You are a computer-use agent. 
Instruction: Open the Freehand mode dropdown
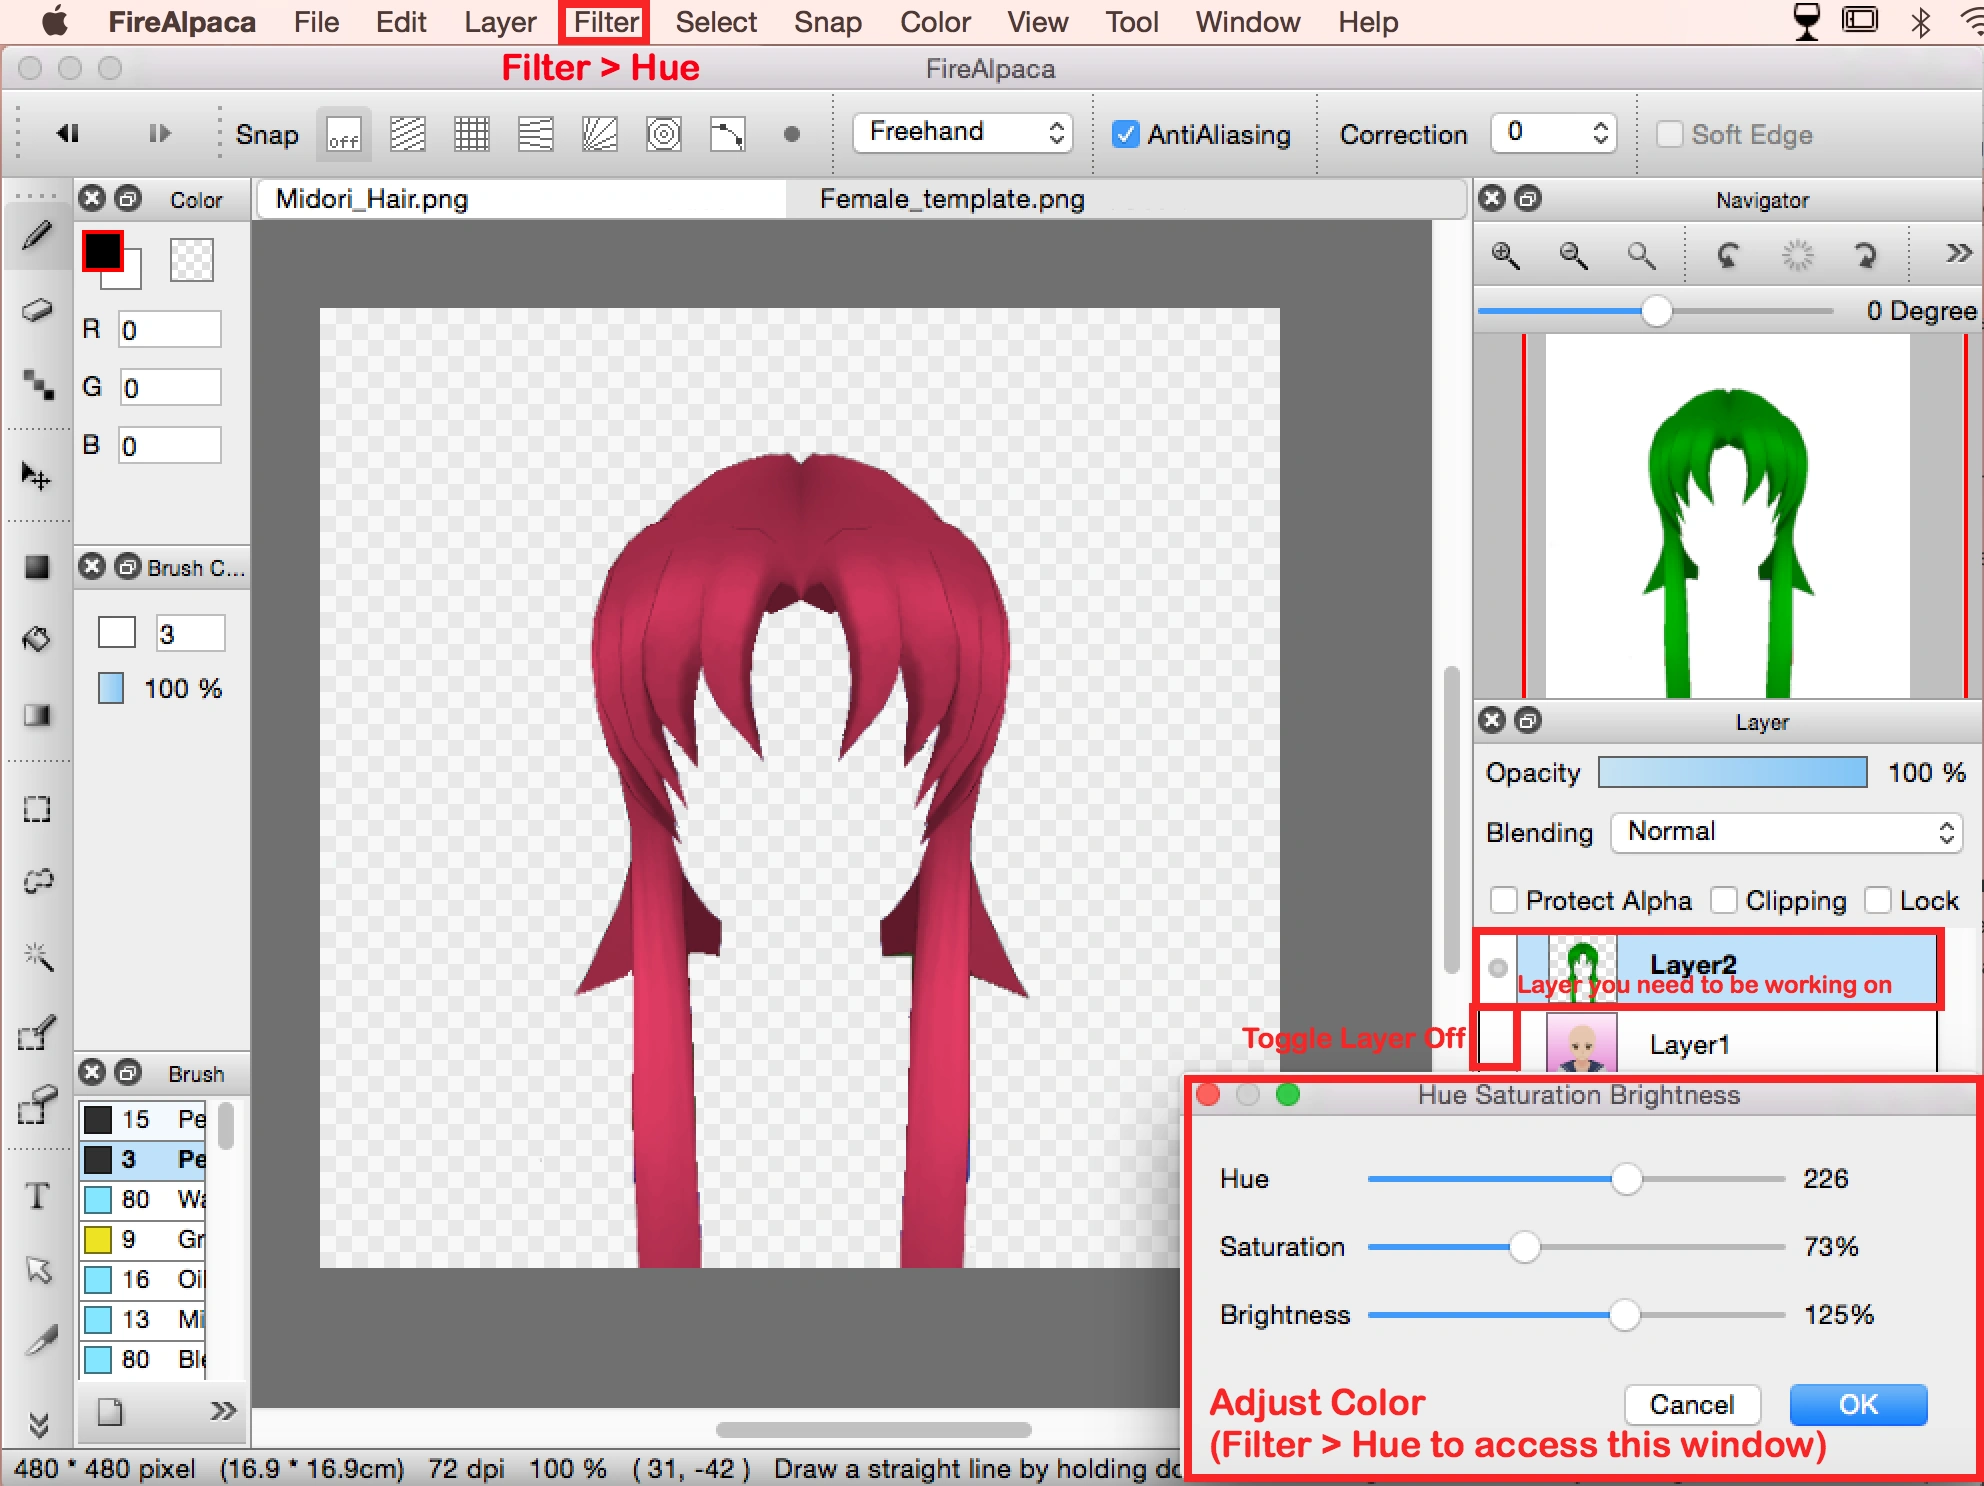[x=962, y=132]
